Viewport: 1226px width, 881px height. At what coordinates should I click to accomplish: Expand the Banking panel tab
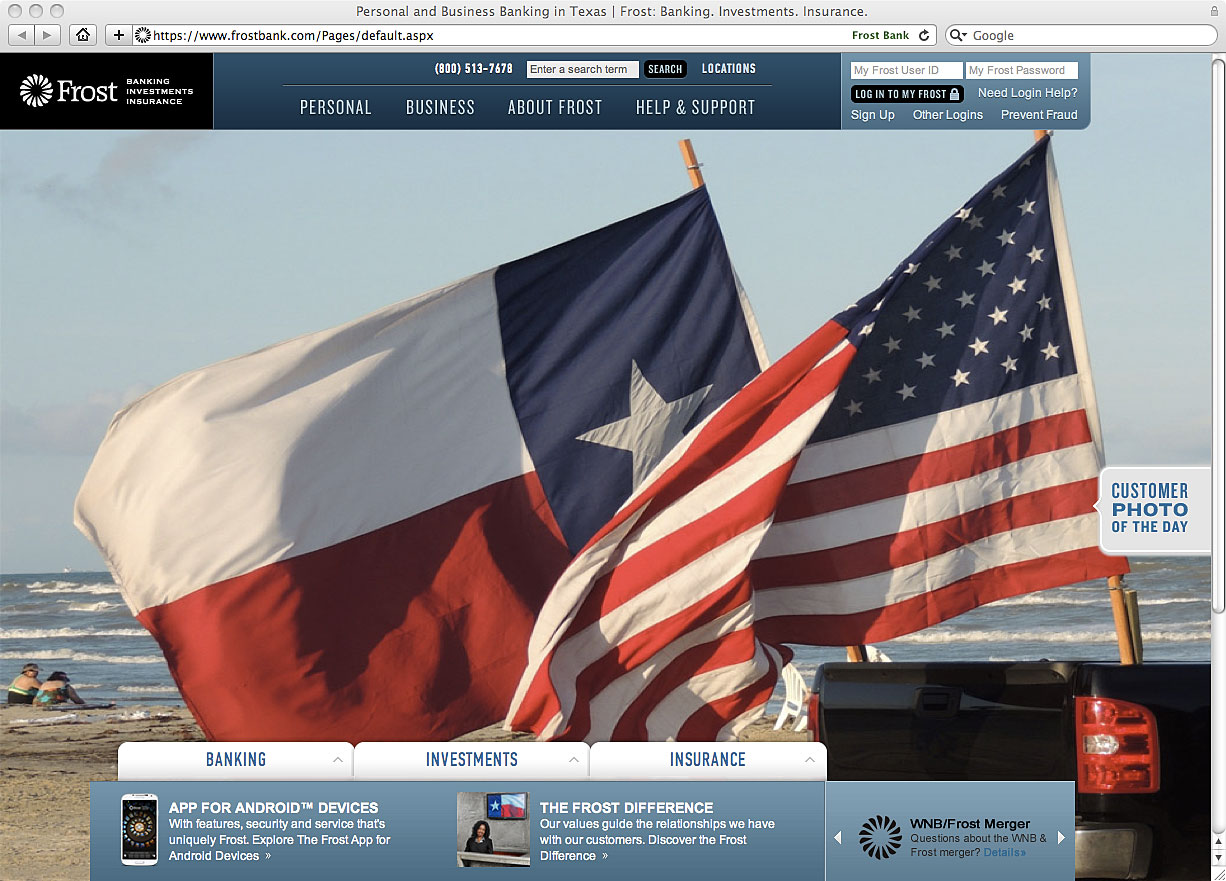pos(236,760)
